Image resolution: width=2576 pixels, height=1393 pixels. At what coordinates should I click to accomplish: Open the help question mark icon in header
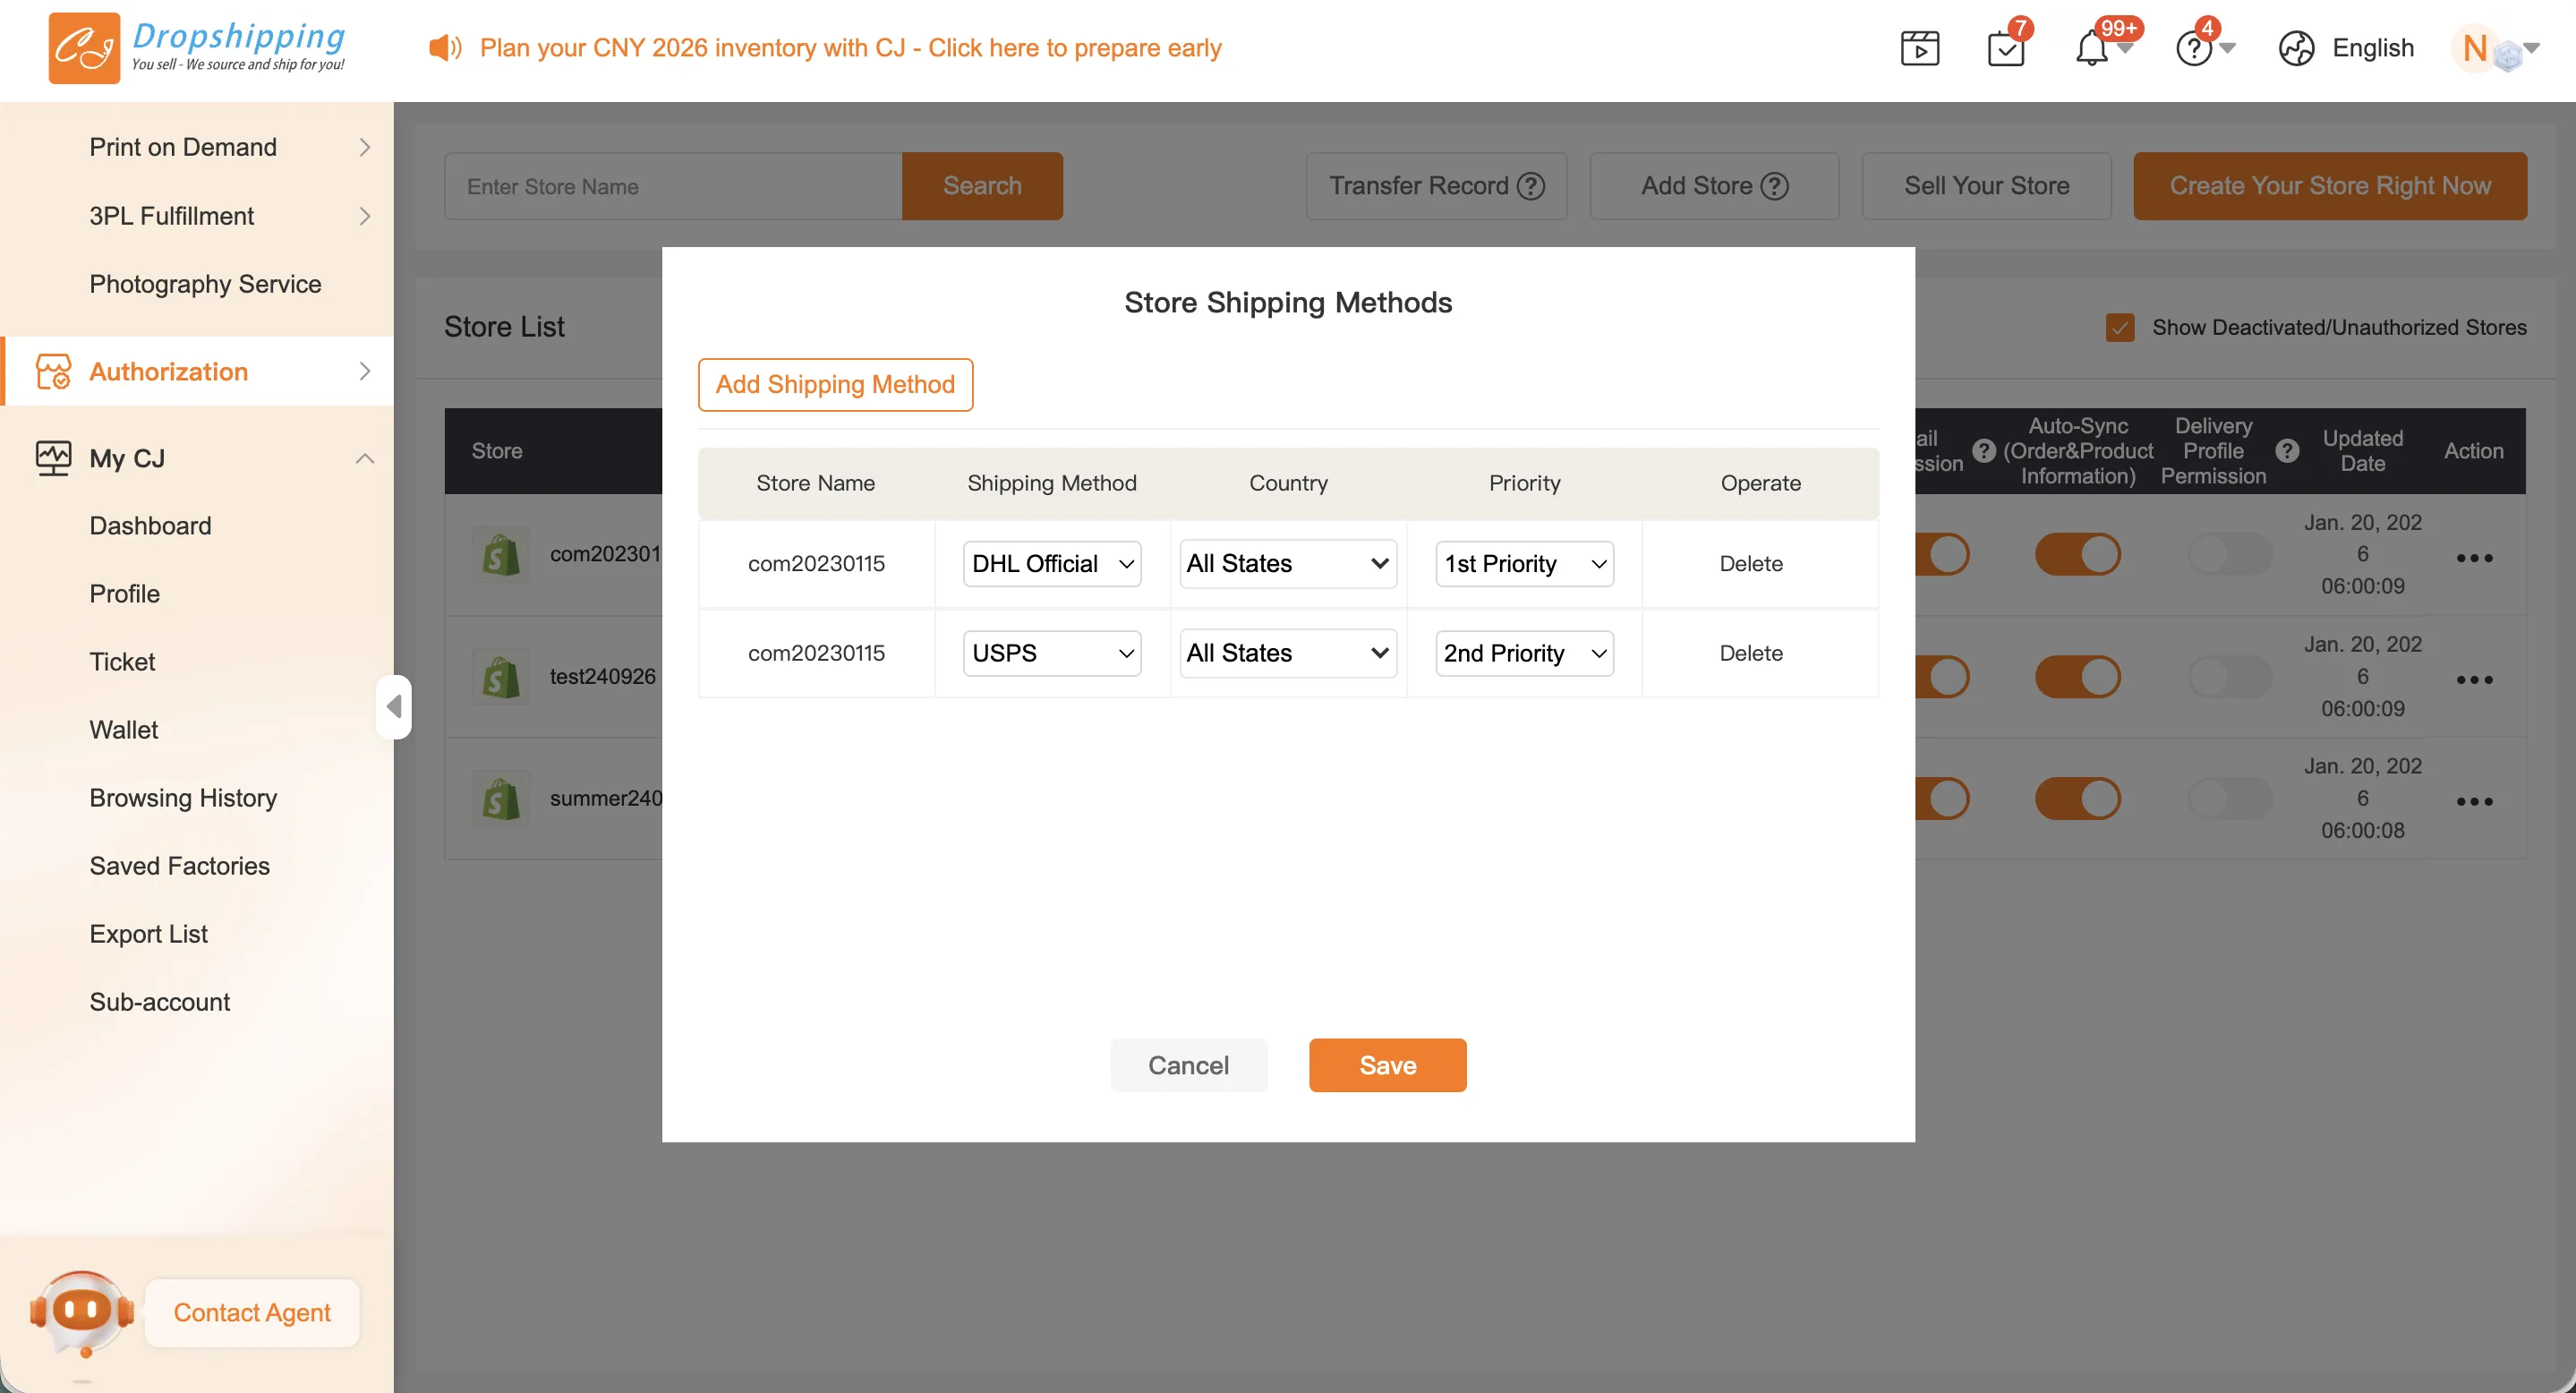(x=2193, y=48)
